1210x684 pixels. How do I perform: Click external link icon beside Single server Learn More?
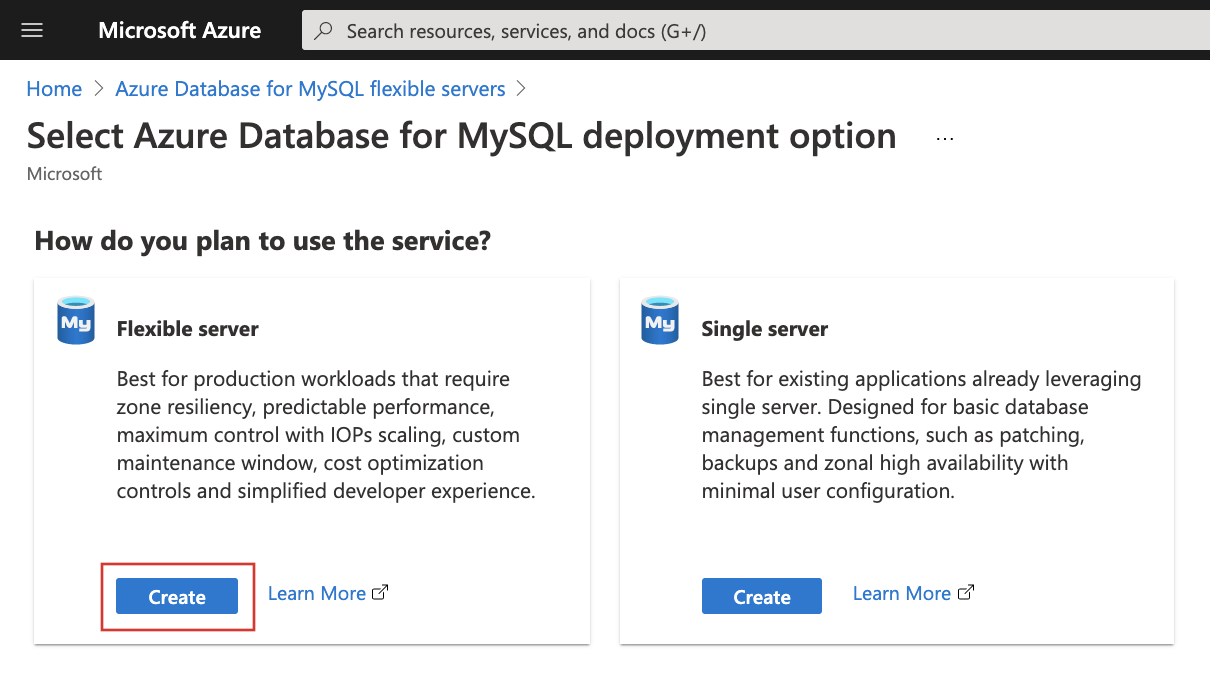tap(965, 593)
